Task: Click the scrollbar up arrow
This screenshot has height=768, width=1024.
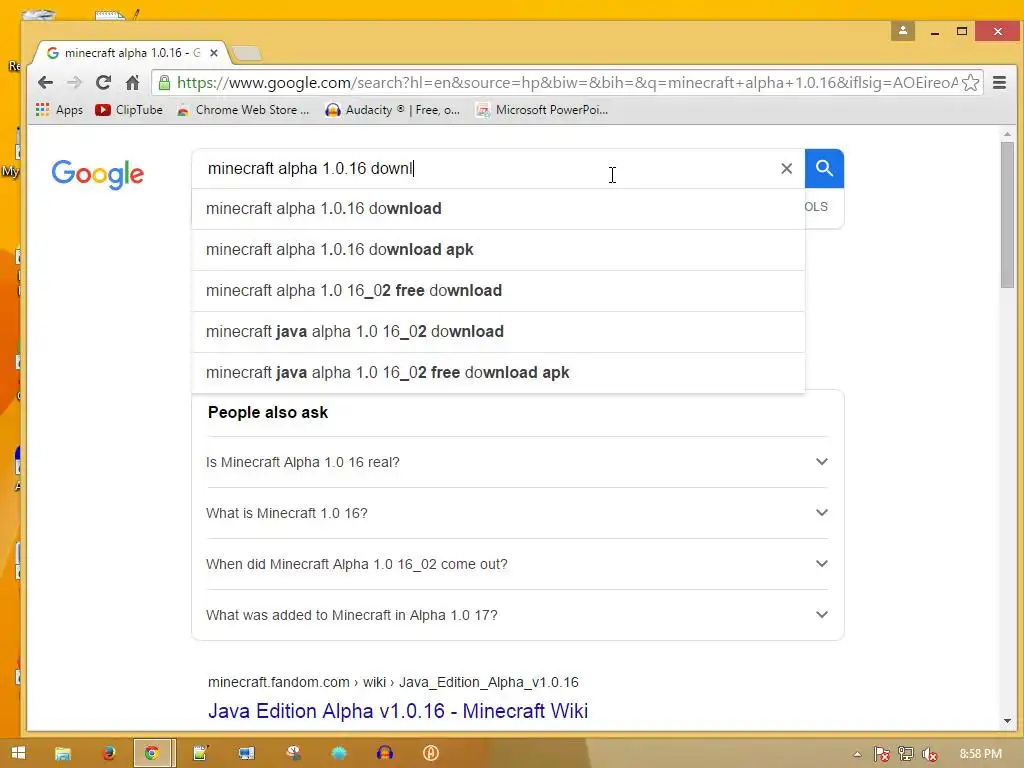Action: coord(1007,134)
